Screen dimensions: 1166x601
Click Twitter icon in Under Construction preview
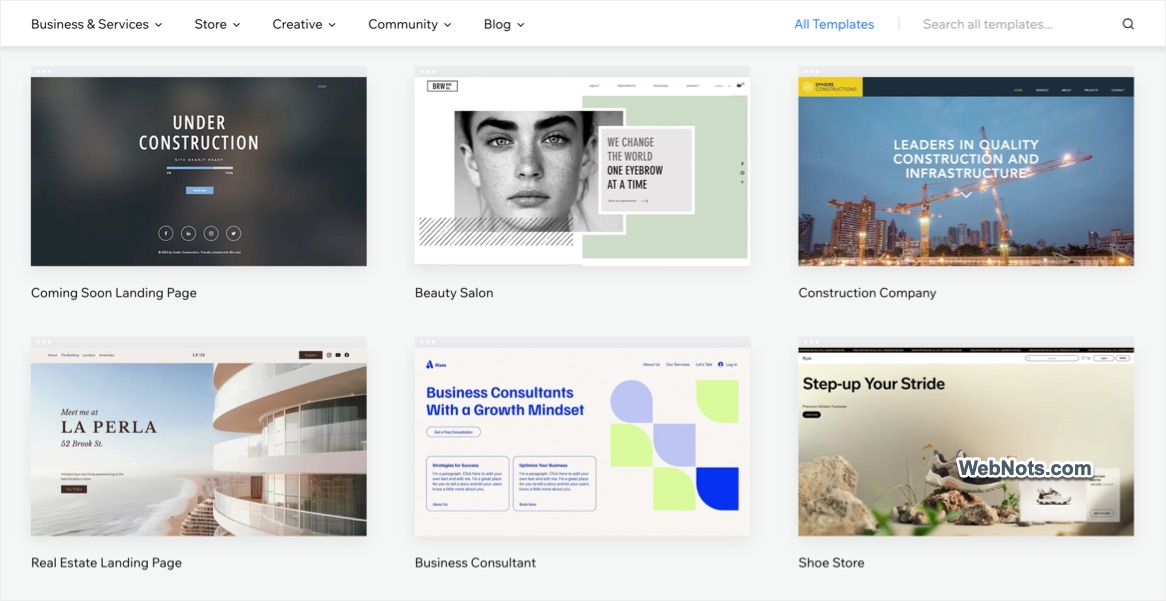tap(233, 234)
